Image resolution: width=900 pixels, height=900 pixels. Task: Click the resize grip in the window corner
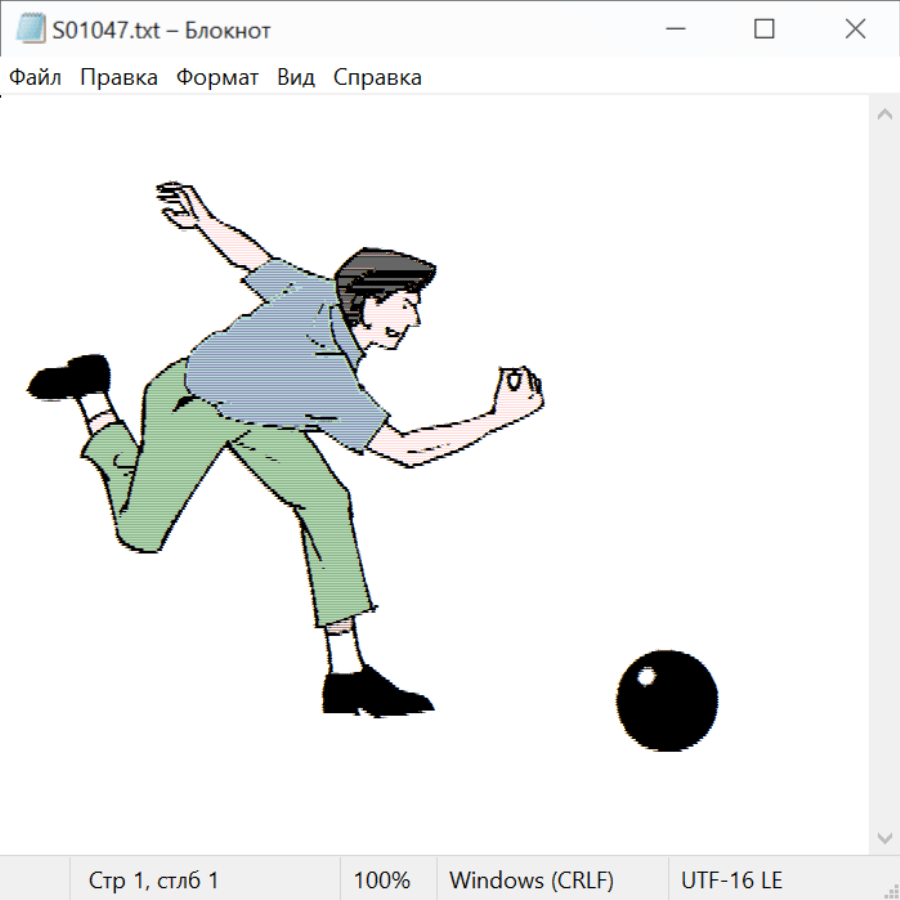[891, 891]
